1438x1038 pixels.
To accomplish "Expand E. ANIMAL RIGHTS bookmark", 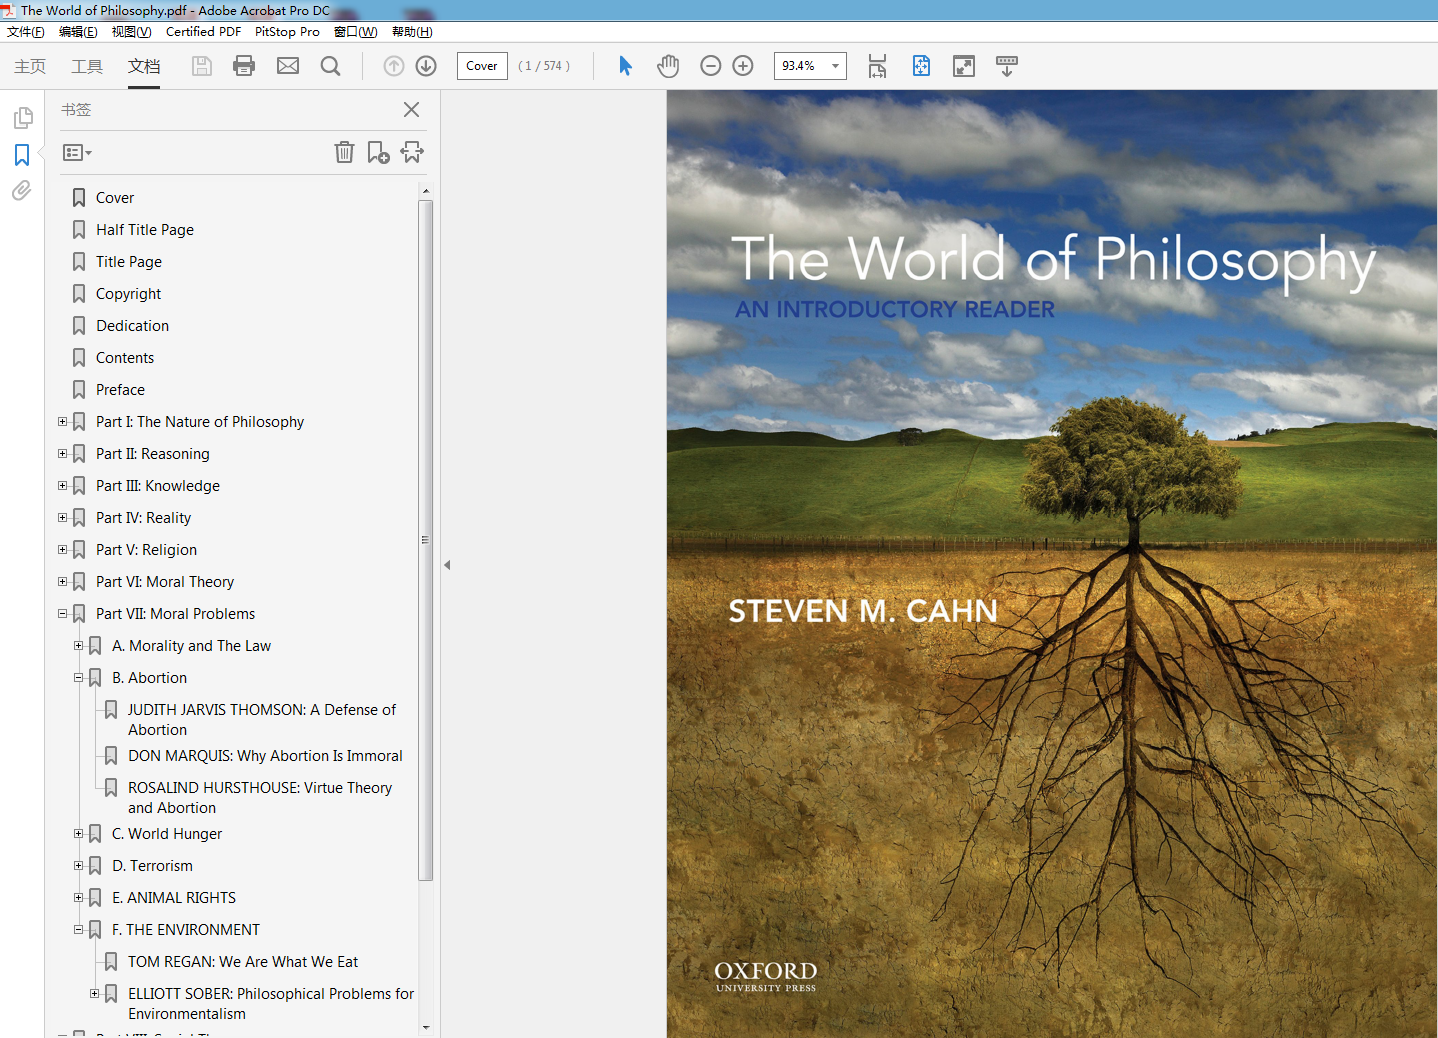I will click(78, 898).
